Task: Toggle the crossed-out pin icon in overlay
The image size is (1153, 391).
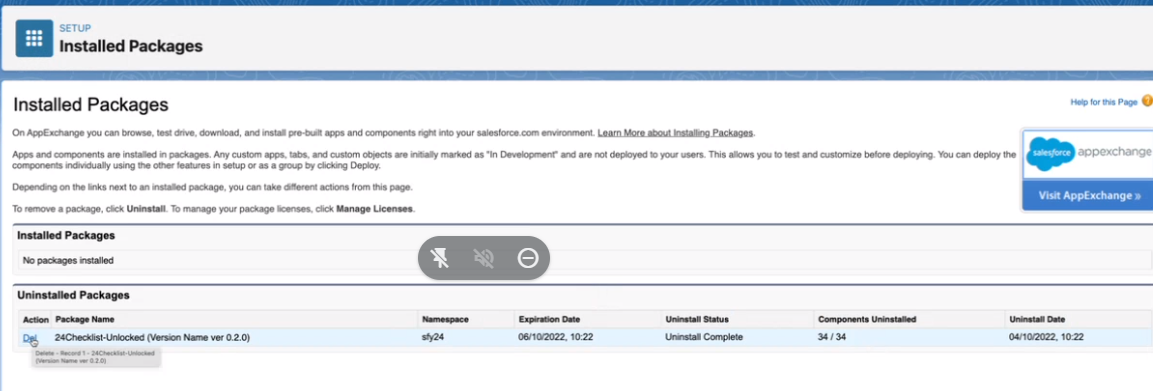Action: (x=440, y=258)
